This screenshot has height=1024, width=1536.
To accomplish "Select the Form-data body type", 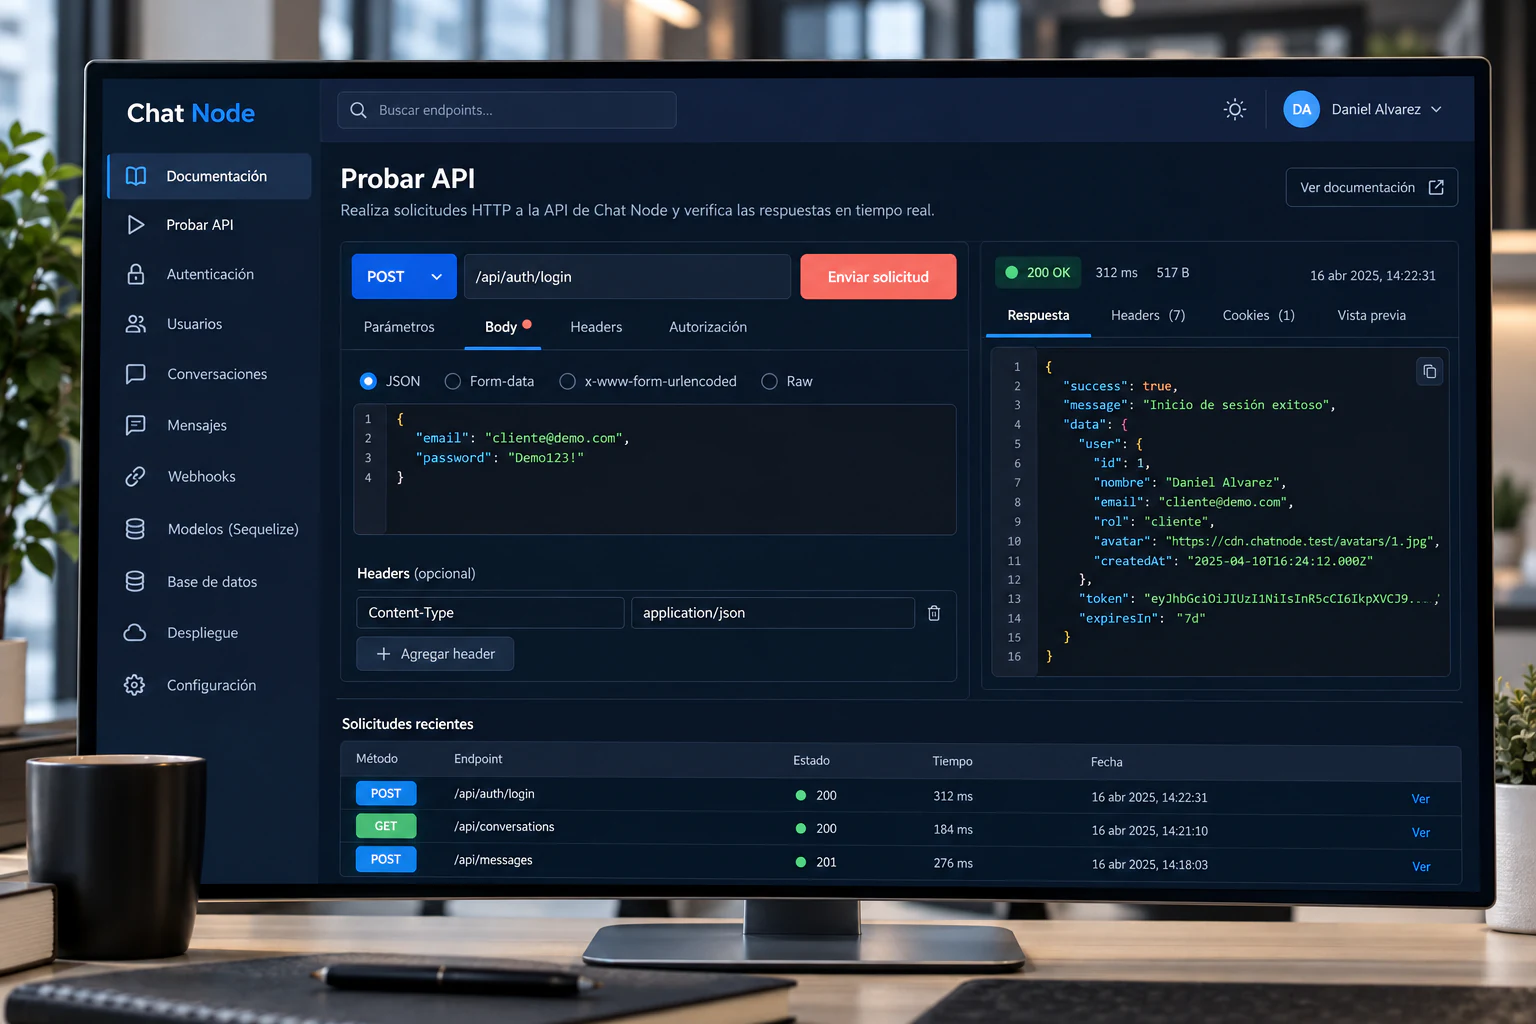I will 453,381.
